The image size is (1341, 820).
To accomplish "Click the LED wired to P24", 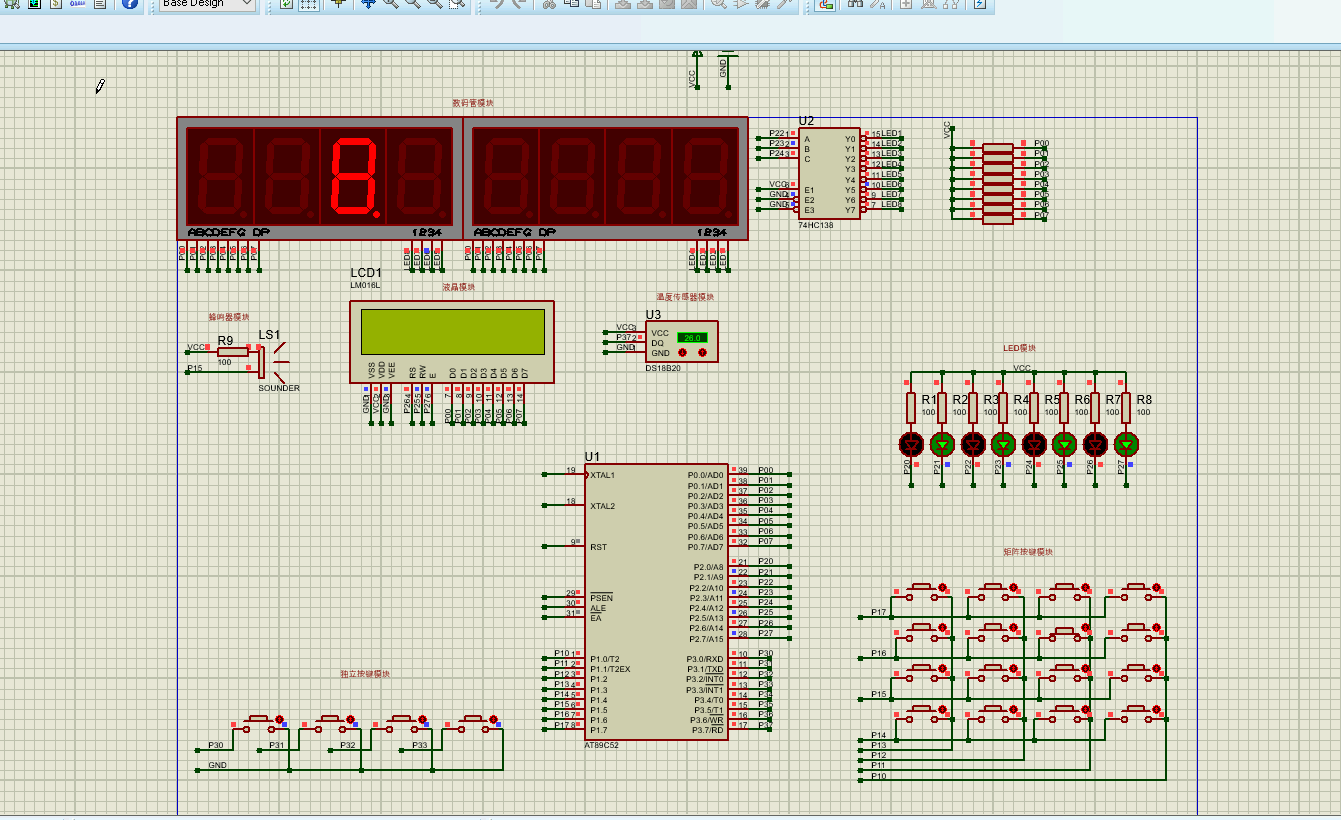I will [x=1034, y=443].
